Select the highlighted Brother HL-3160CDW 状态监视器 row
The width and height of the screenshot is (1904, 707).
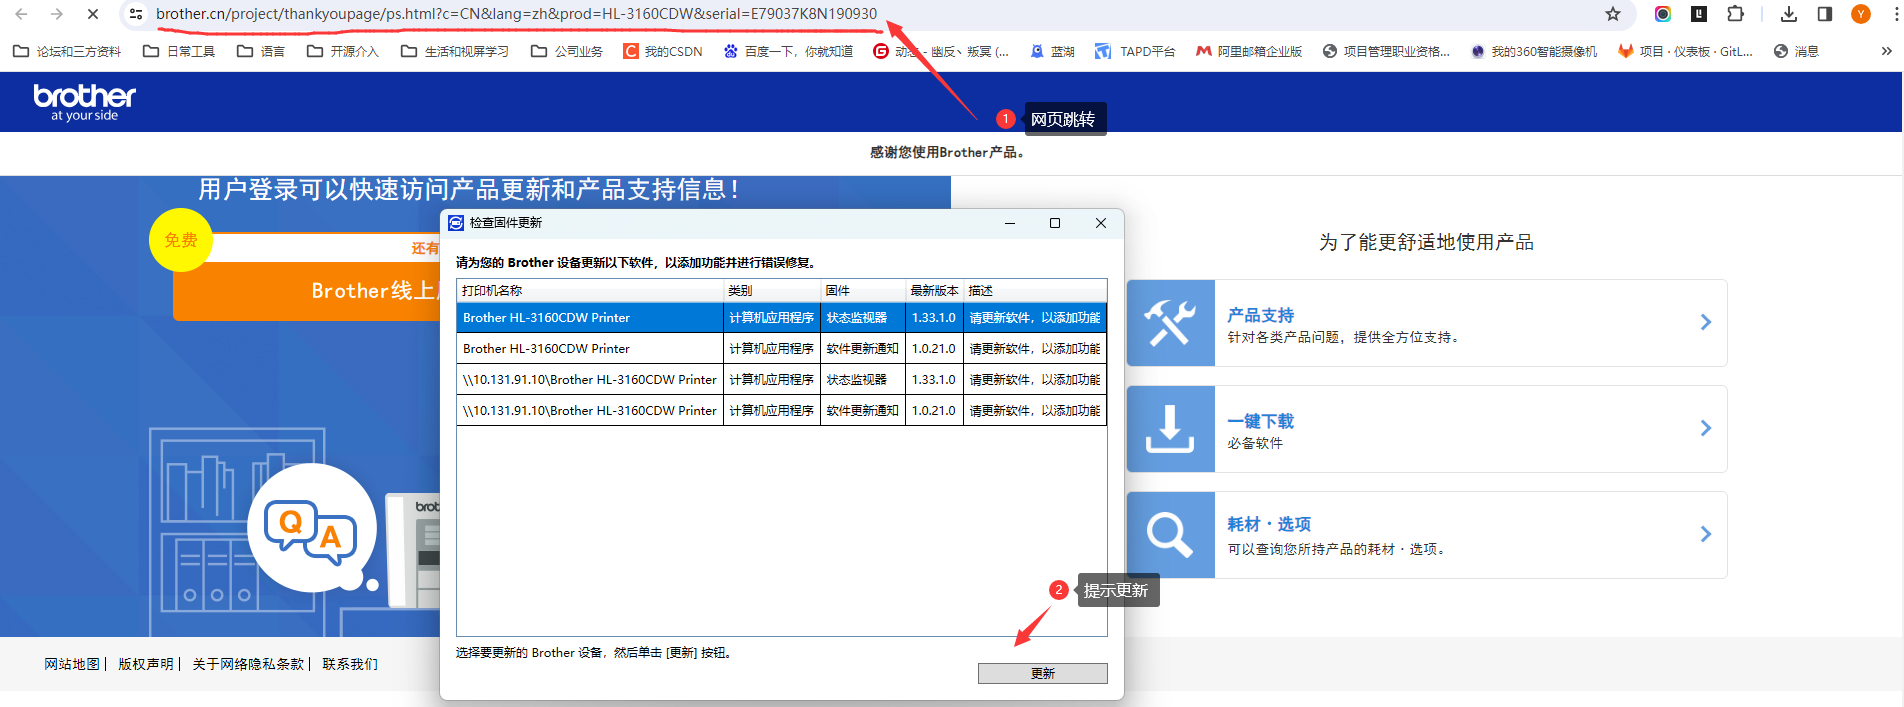(782, 317)
